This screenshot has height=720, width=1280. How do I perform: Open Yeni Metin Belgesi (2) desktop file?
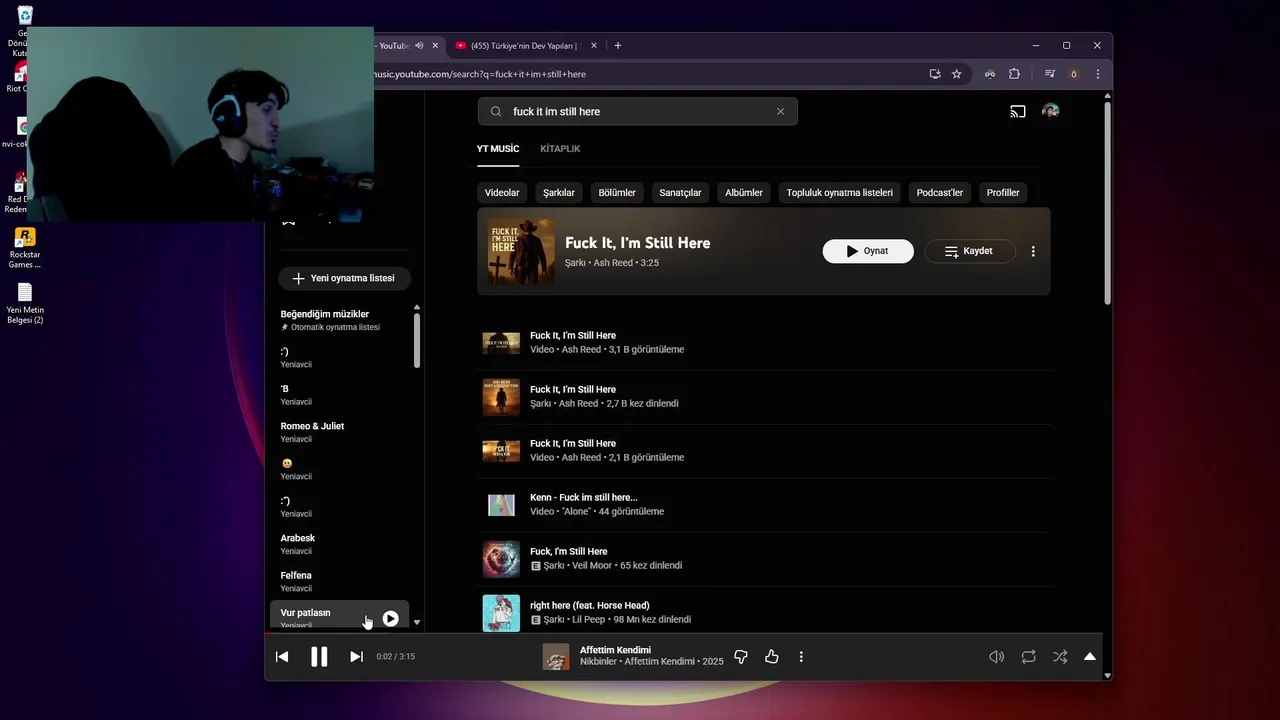pyautogui.click(x=25, y=303)
